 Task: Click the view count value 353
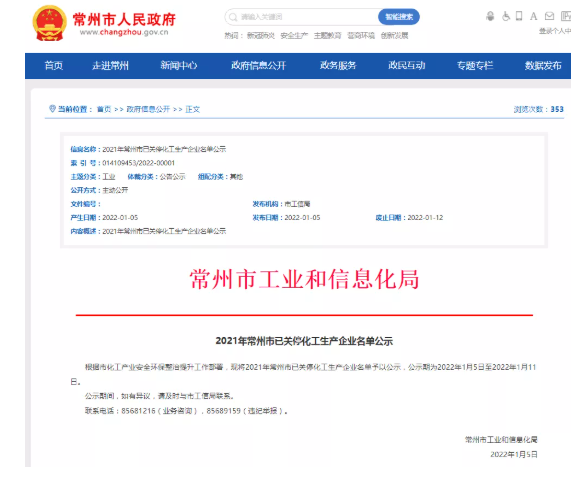[557, 109]
